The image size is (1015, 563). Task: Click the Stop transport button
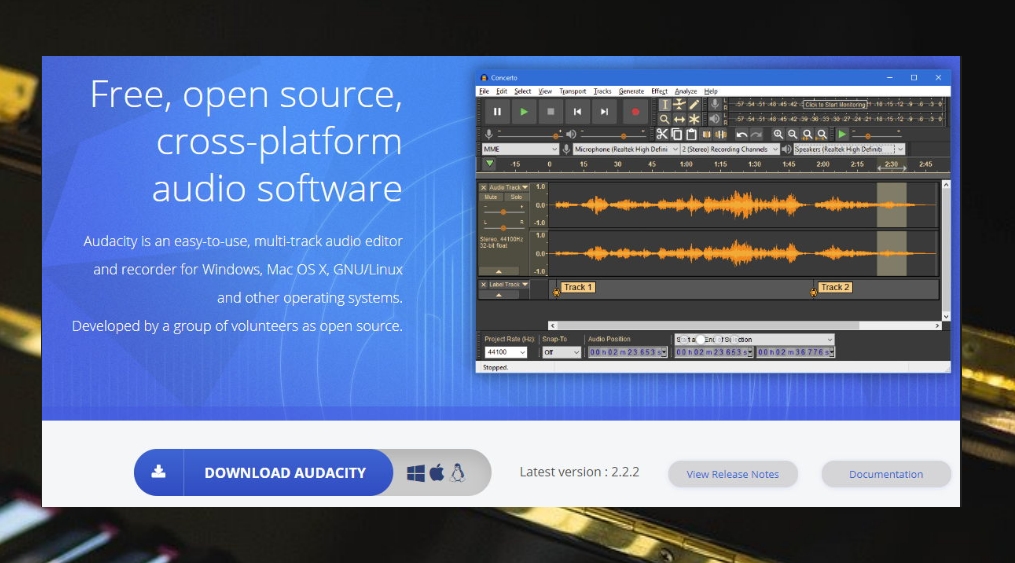tap(550, 112)
